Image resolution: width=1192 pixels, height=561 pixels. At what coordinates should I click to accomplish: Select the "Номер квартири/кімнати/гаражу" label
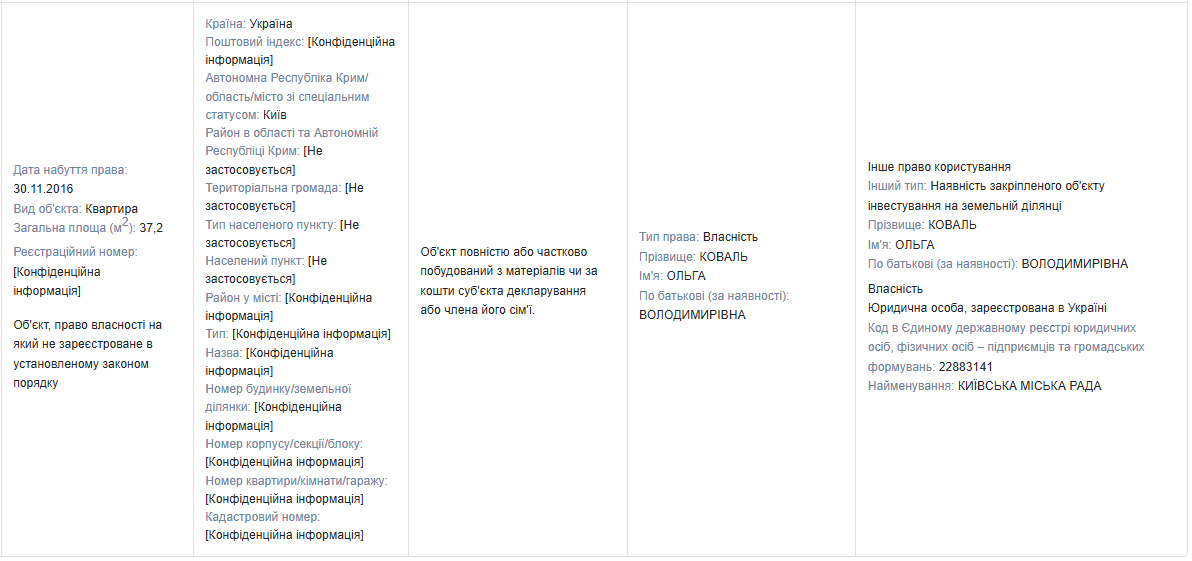tap(296, 481)
